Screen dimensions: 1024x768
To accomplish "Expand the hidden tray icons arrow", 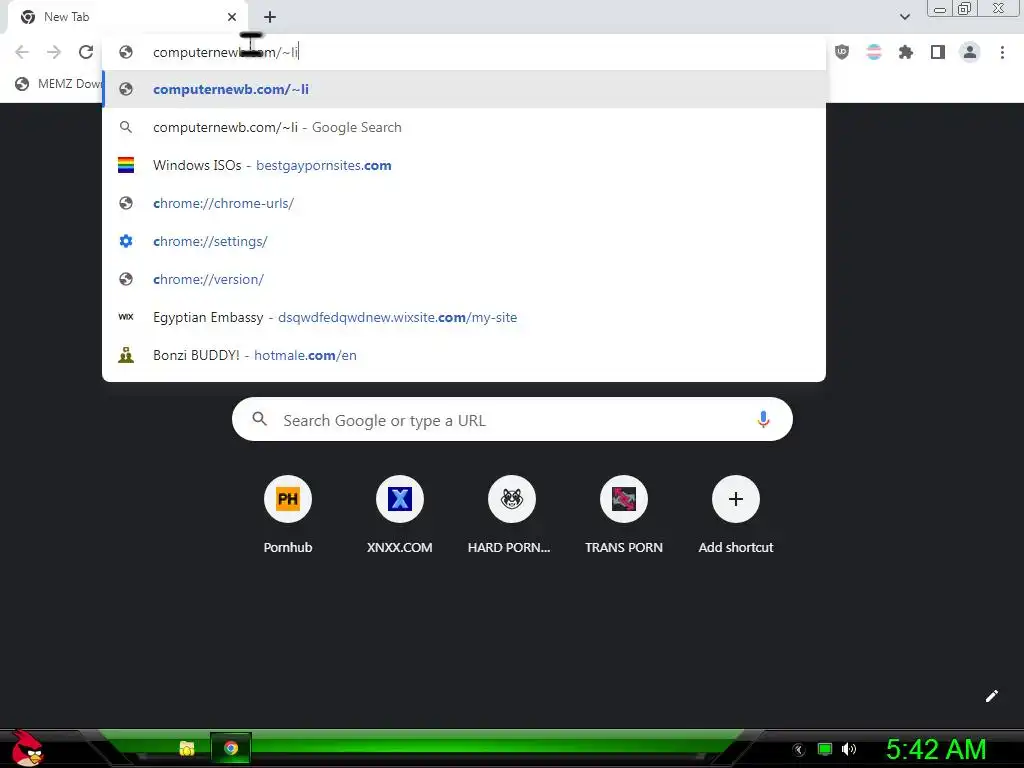I will pos(798,750).
